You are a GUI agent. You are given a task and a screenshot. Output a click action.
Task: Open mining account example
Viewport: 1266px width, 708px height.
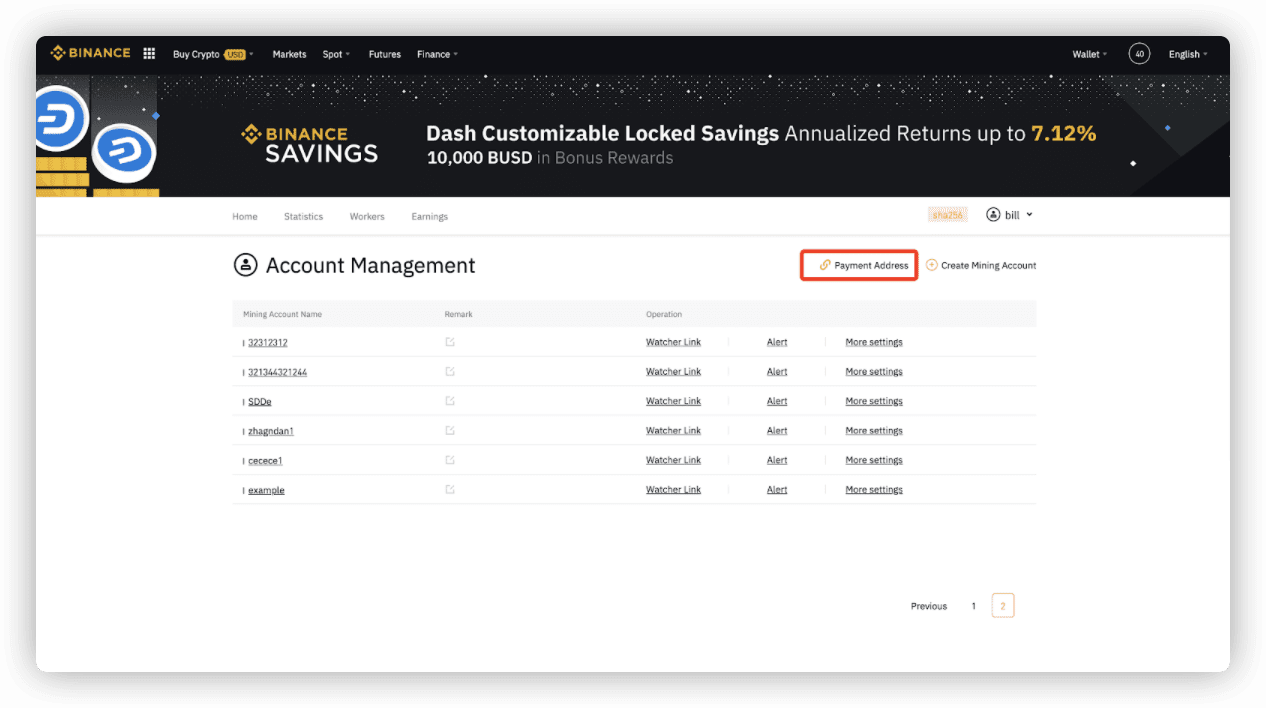click(266, 490)
